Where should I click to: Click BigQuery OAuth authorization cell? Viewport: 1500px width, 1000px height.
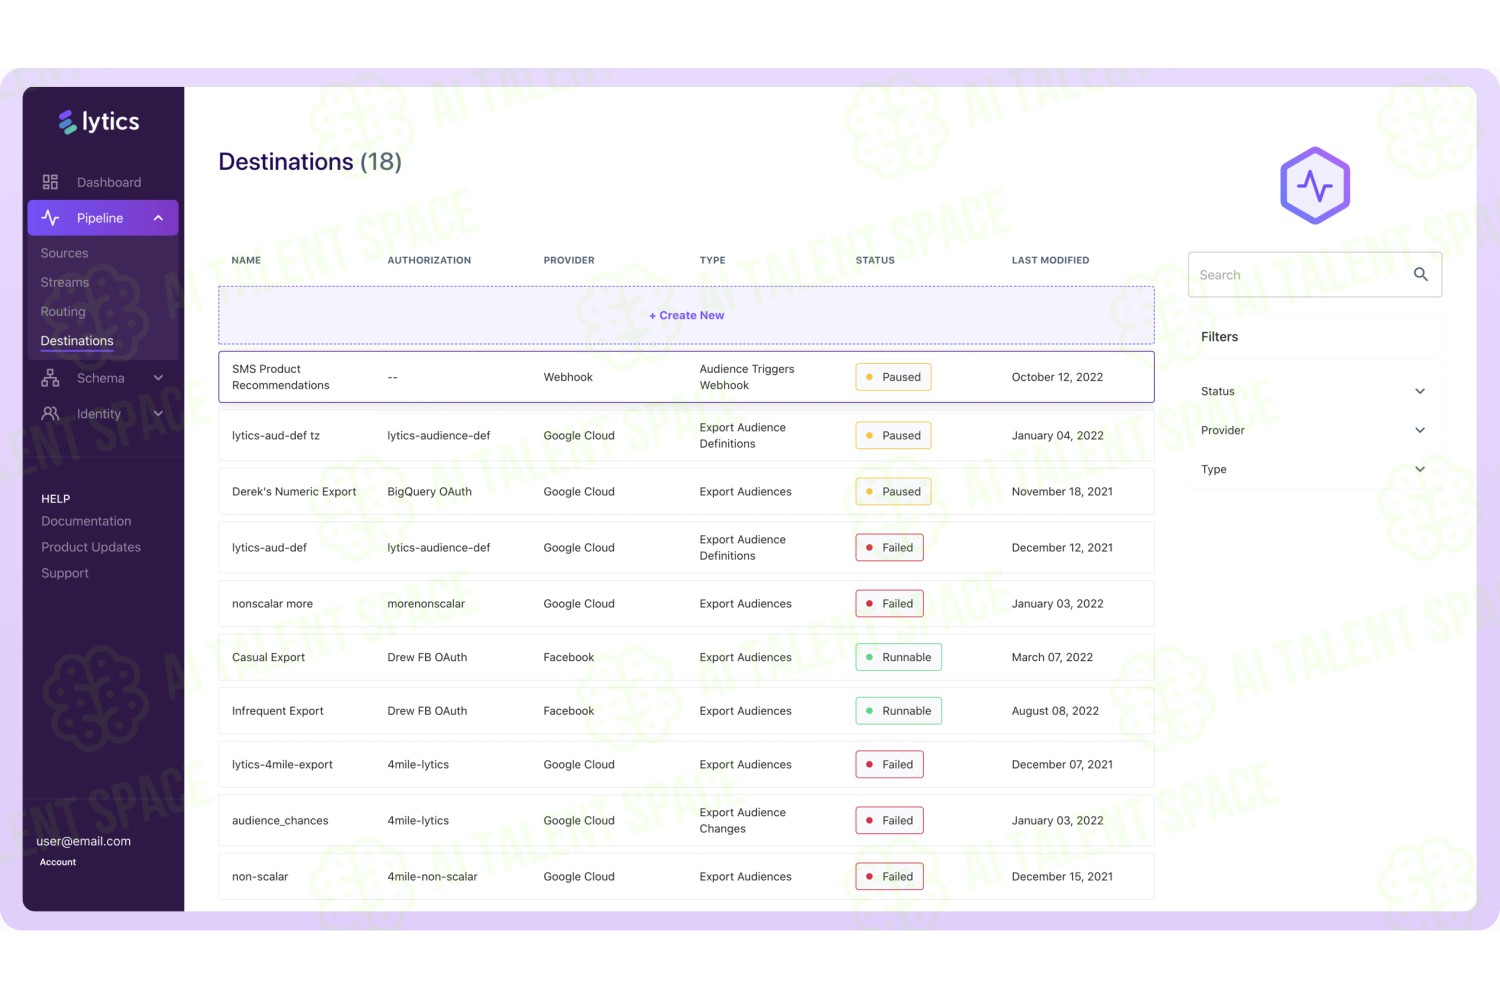429,492
